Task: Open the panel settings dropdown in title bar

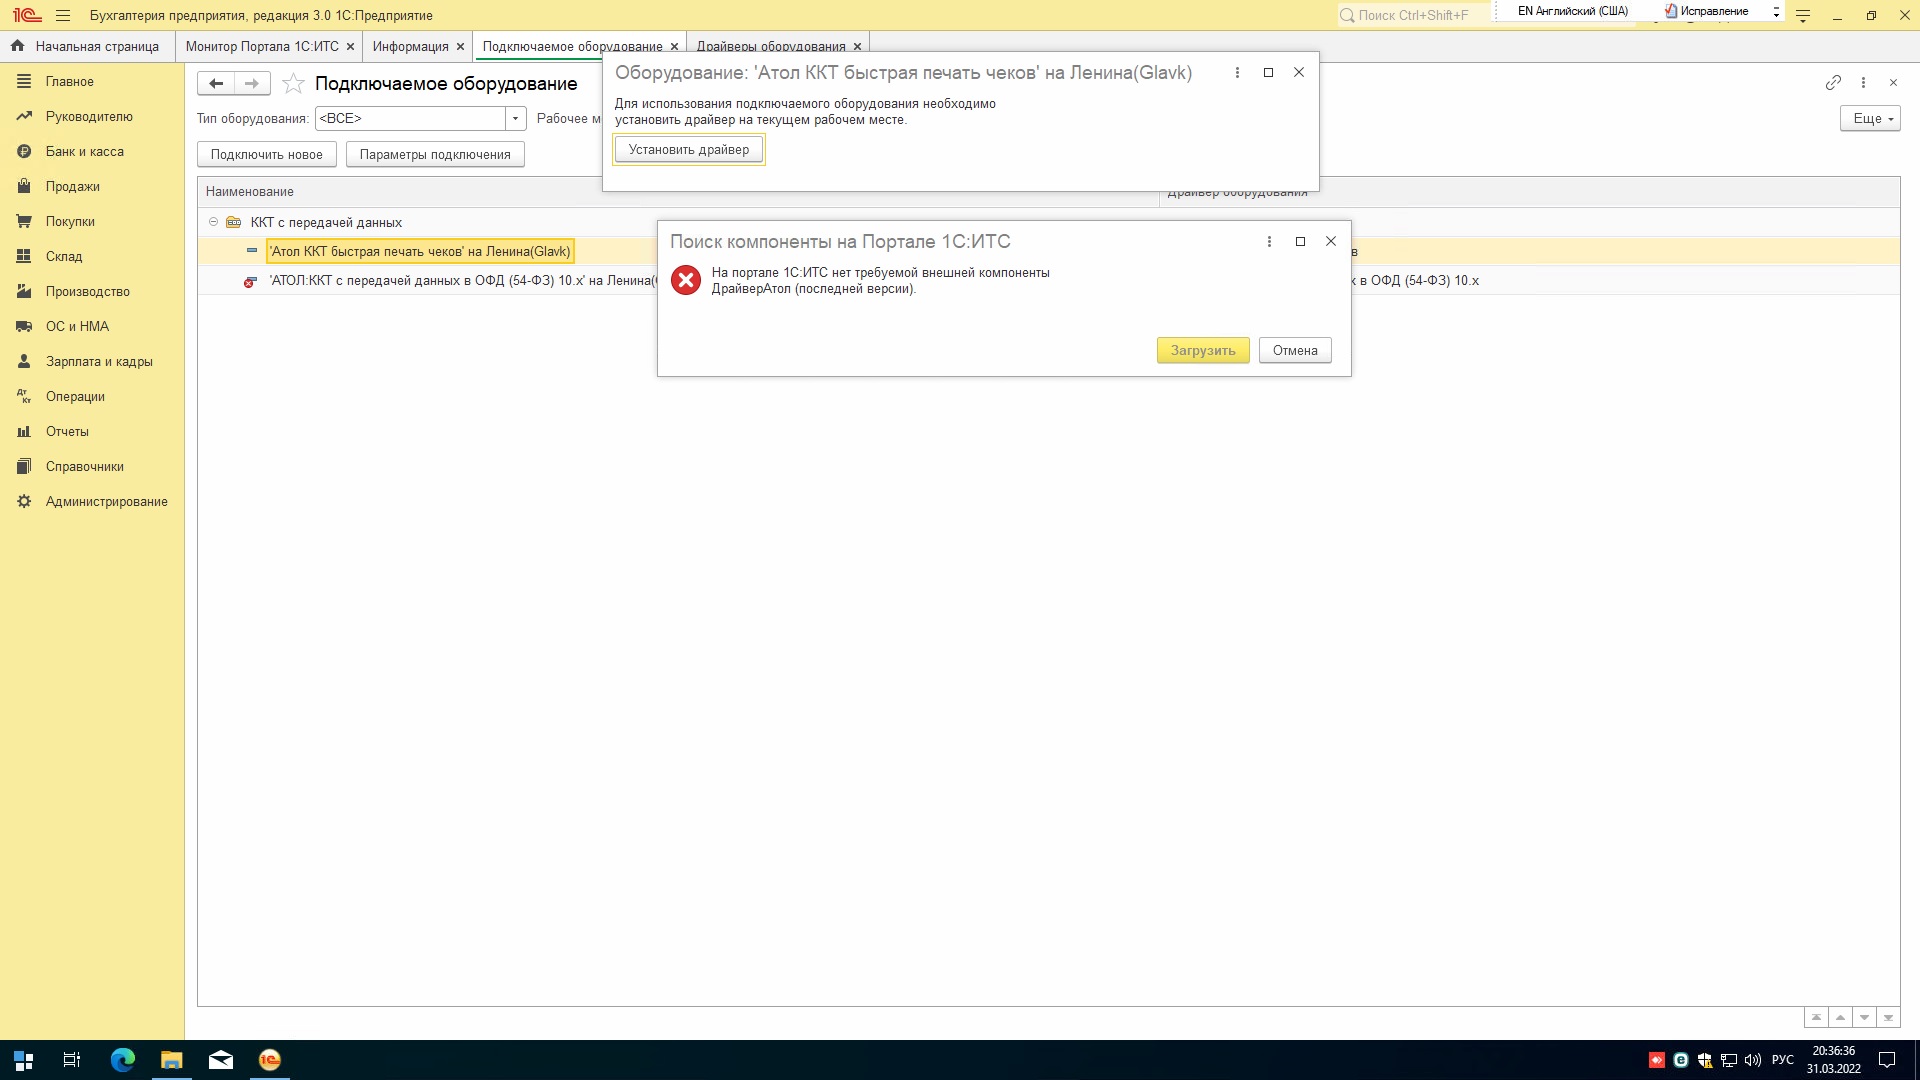Action: (x=1803, y=16)
